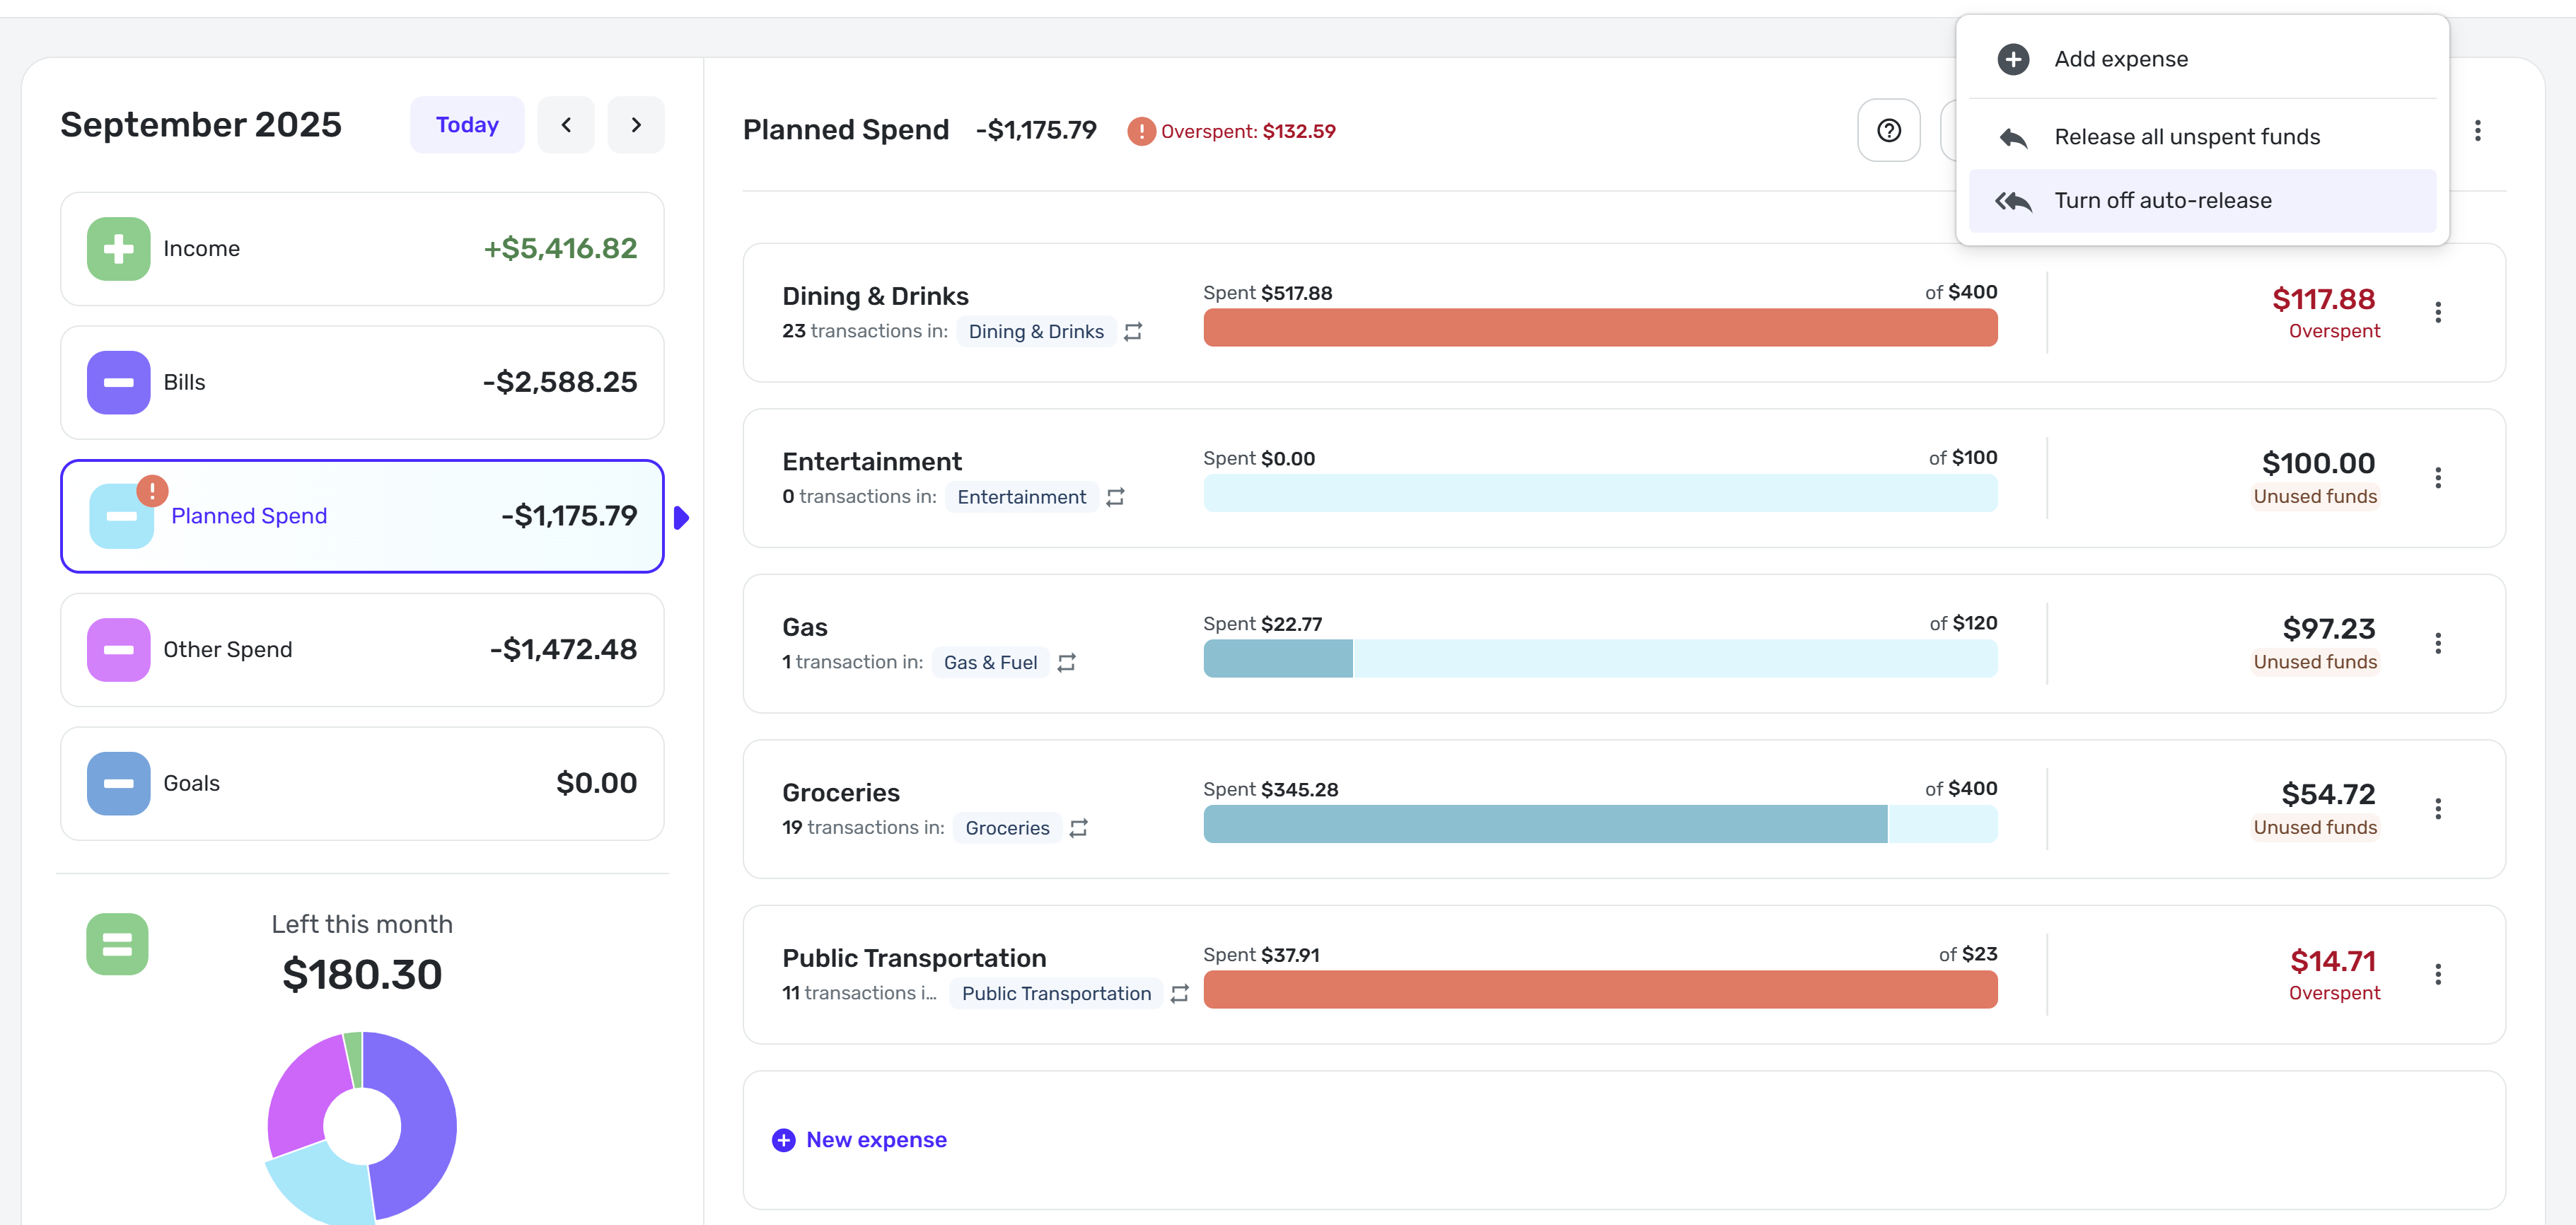Viewport: 2576px width, 1225px height.
Task: Turn off auto-release option
Action: pyautogui.click(x=2162, y=201)
